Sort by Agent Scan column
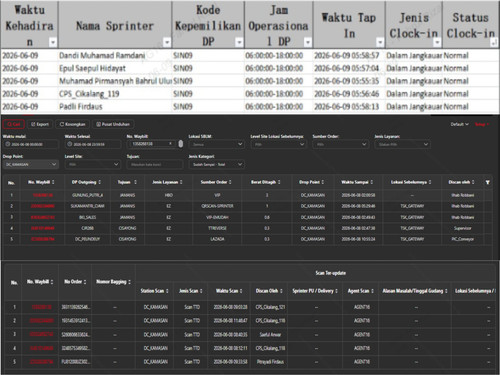The image size is (500, 375). click(372, 291)
